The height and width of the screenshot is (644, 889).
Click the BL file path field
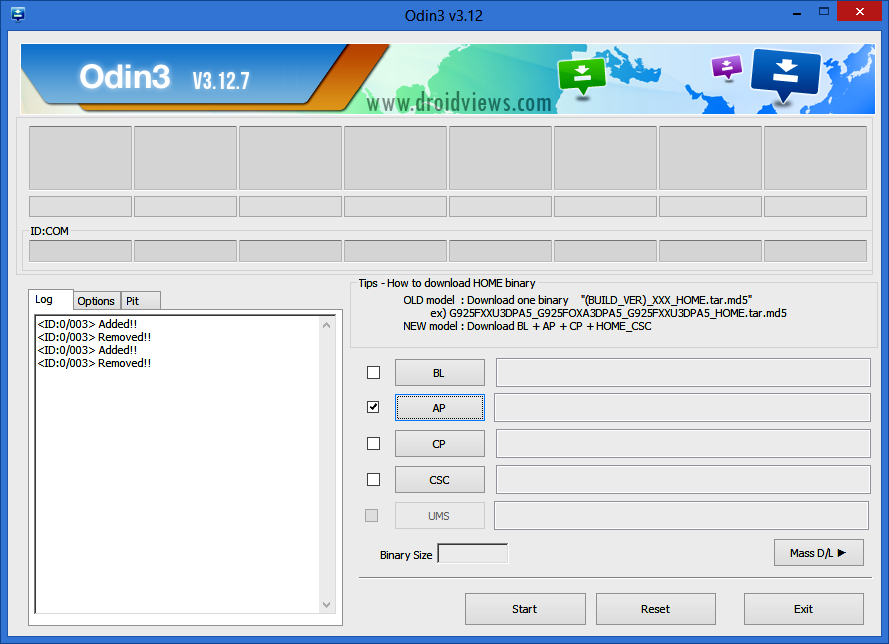pyautogui.click(x=683, y=372)
